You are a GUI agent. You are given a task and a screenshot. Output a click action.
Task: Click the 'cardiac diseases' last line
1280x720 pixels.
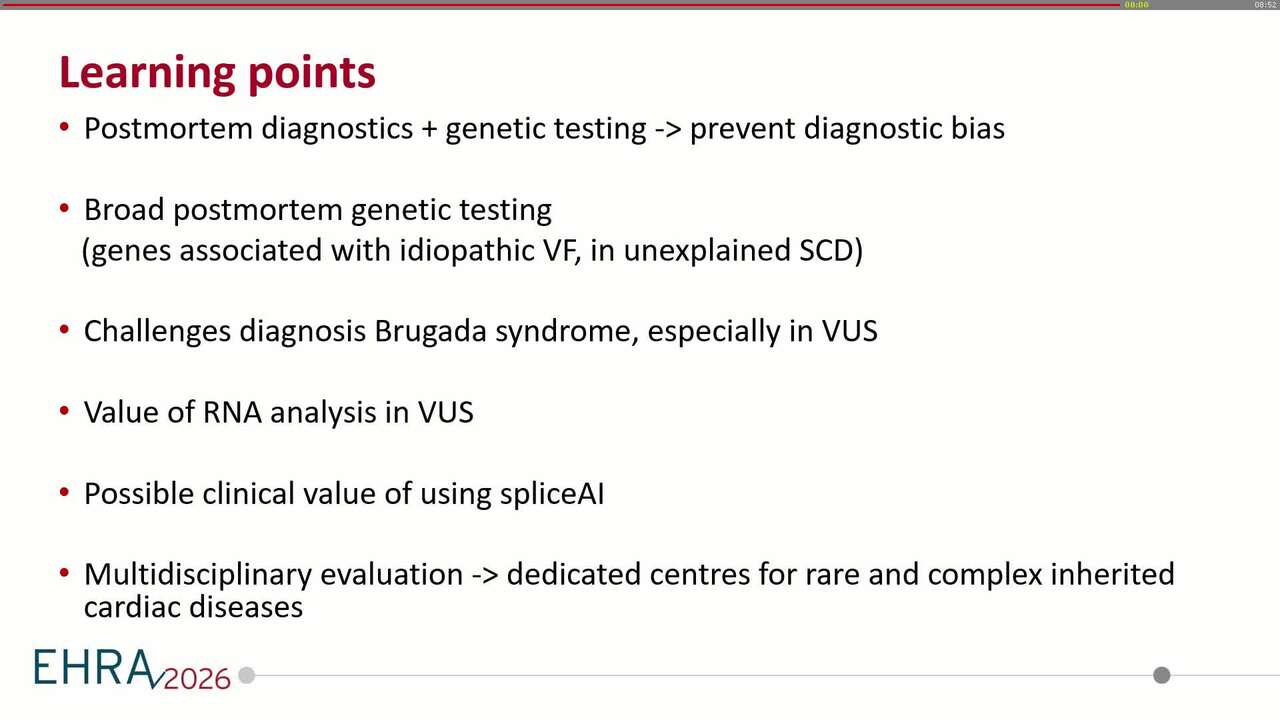[193, 606]
